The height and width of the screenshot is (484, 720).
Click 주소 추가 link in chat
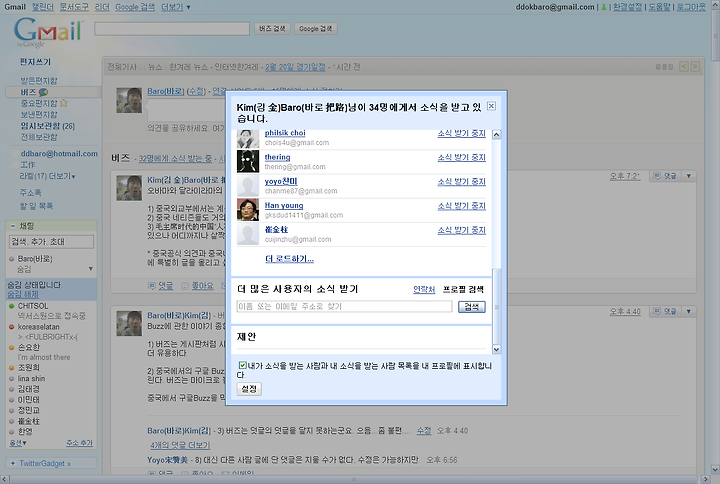point(79,443)
